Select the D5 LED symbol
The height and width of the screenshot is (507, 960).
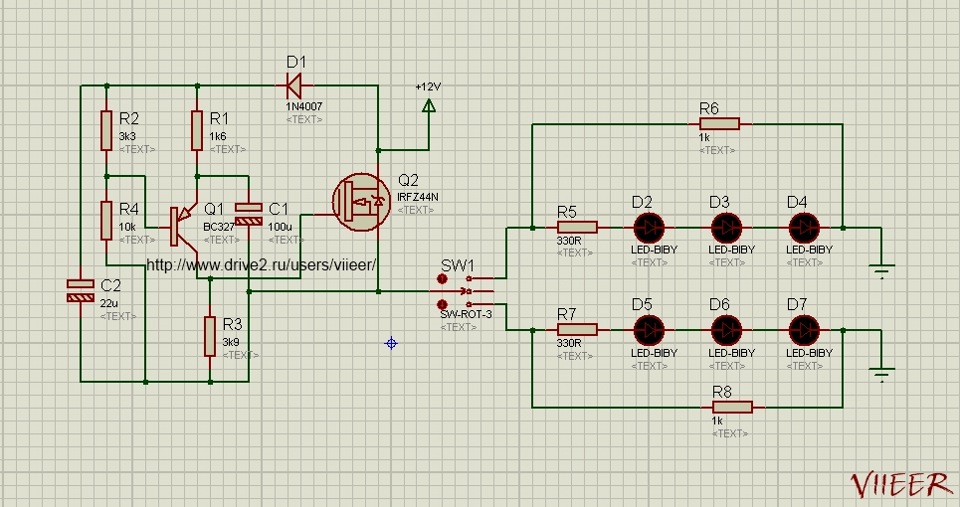[649, 329]
